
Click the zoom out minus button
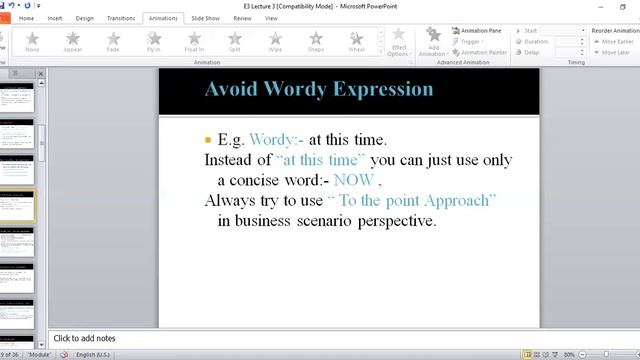582,355
